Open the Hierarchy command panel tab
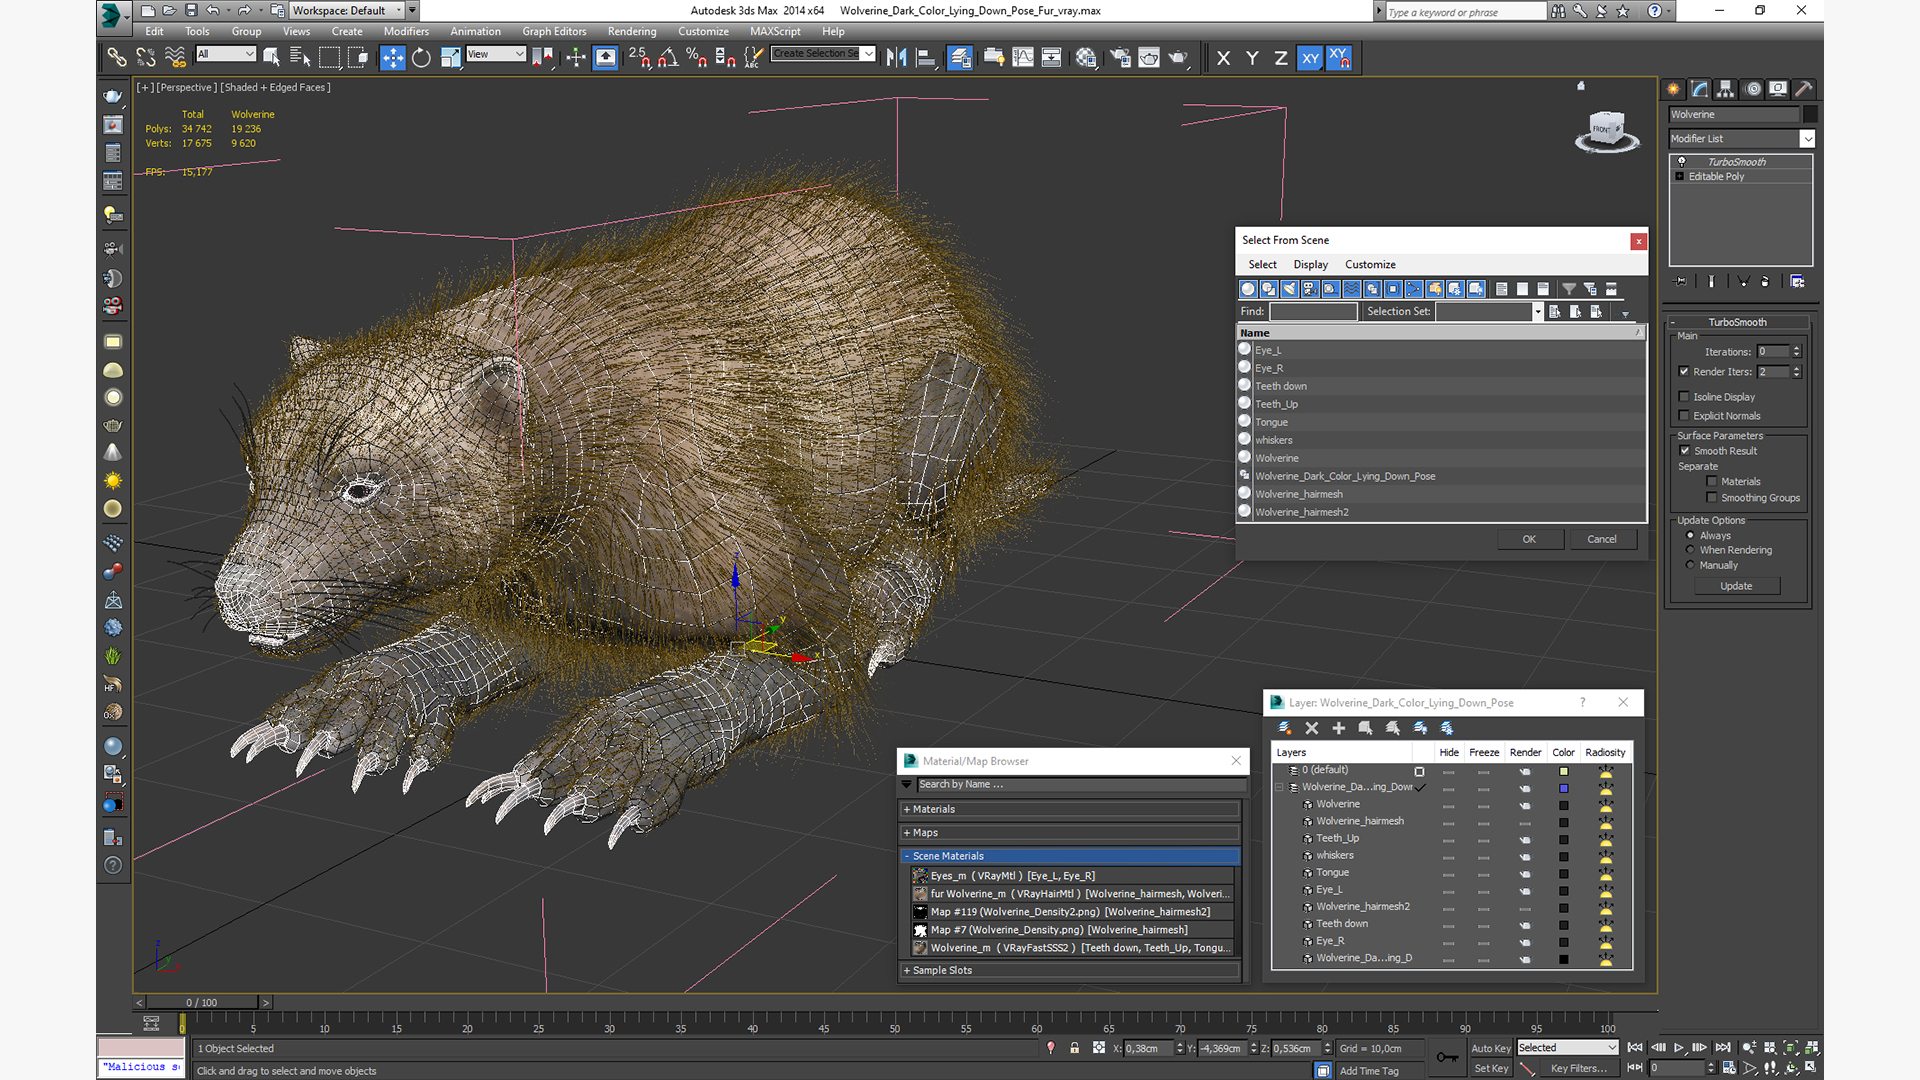The width and height of the screenshot is (1920, 1080). [x=1725, y=89]
